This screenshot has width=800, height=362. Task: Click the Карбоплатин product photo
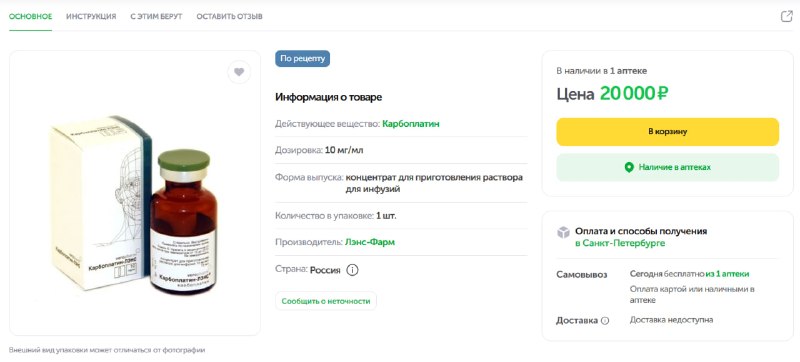click(x=135, y=204)
